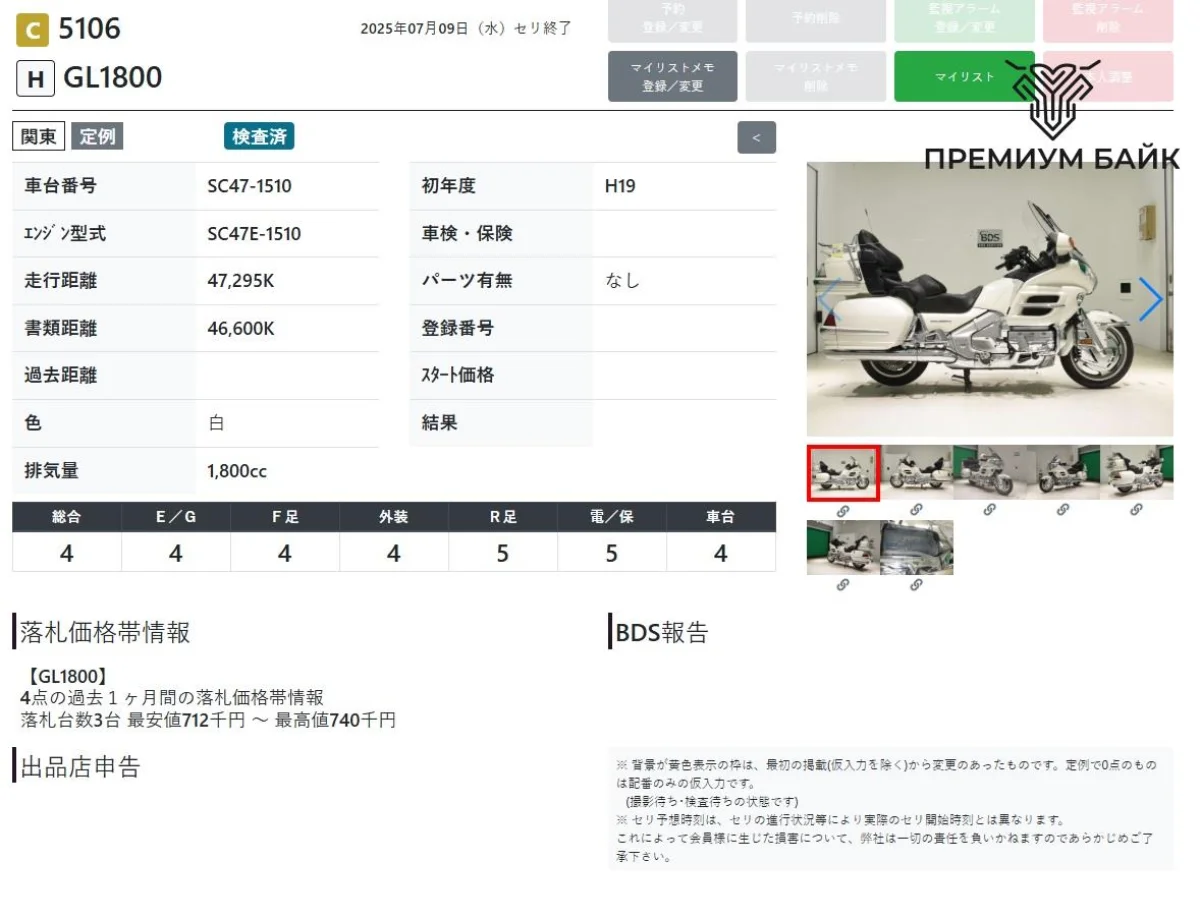Collapse the panel with the gray '<' button

pos(756,137)
